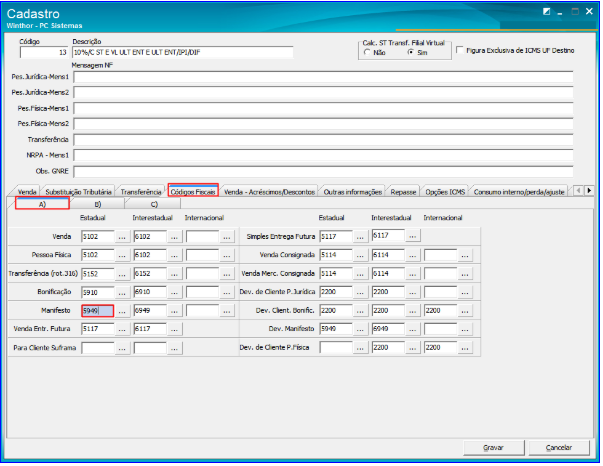Click Bonificação Interestadual field 6910
Viewport: 603px width, 466px height.
tap(150, 292)
